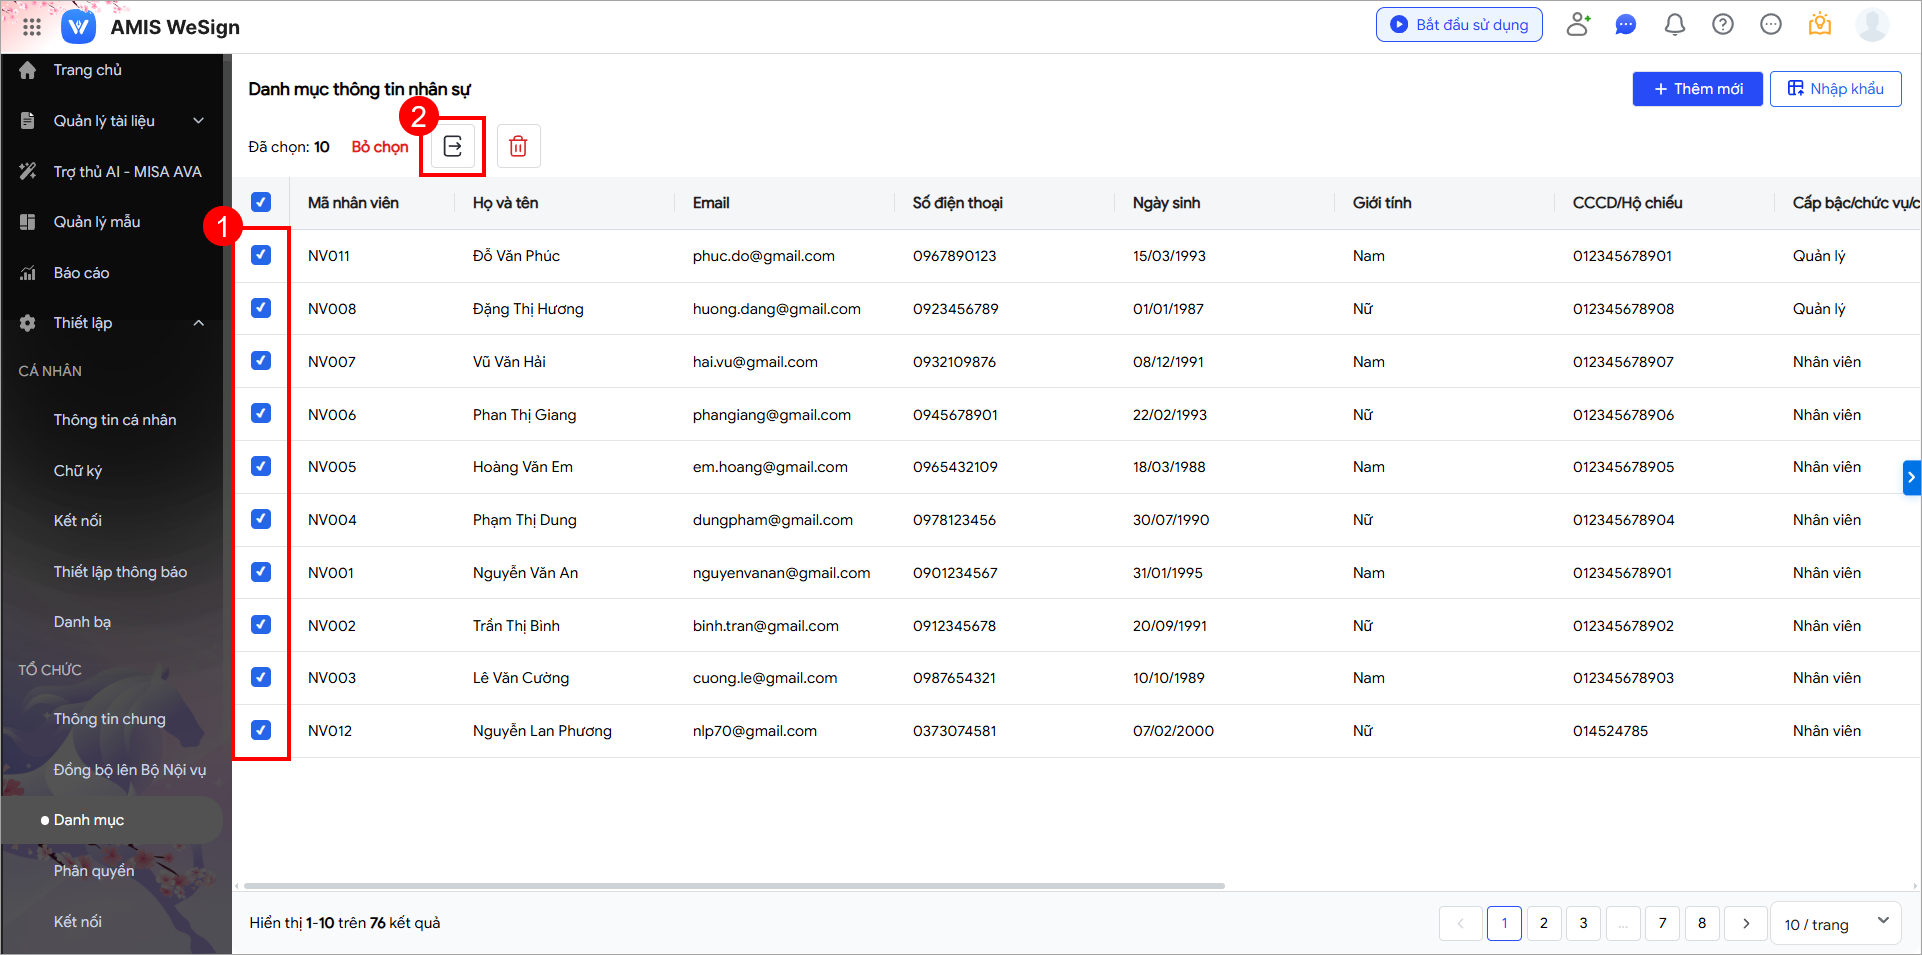1922x955 pixels.
Task: Deselect employee NV012 checkbox
Action: point(261,731)
